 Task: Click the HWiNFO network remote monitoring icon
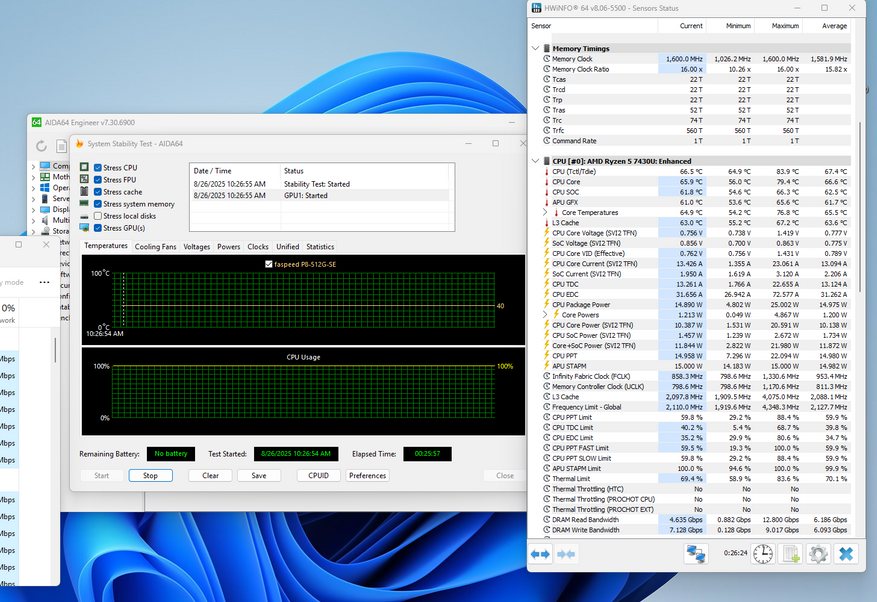[x=696, y=553]
